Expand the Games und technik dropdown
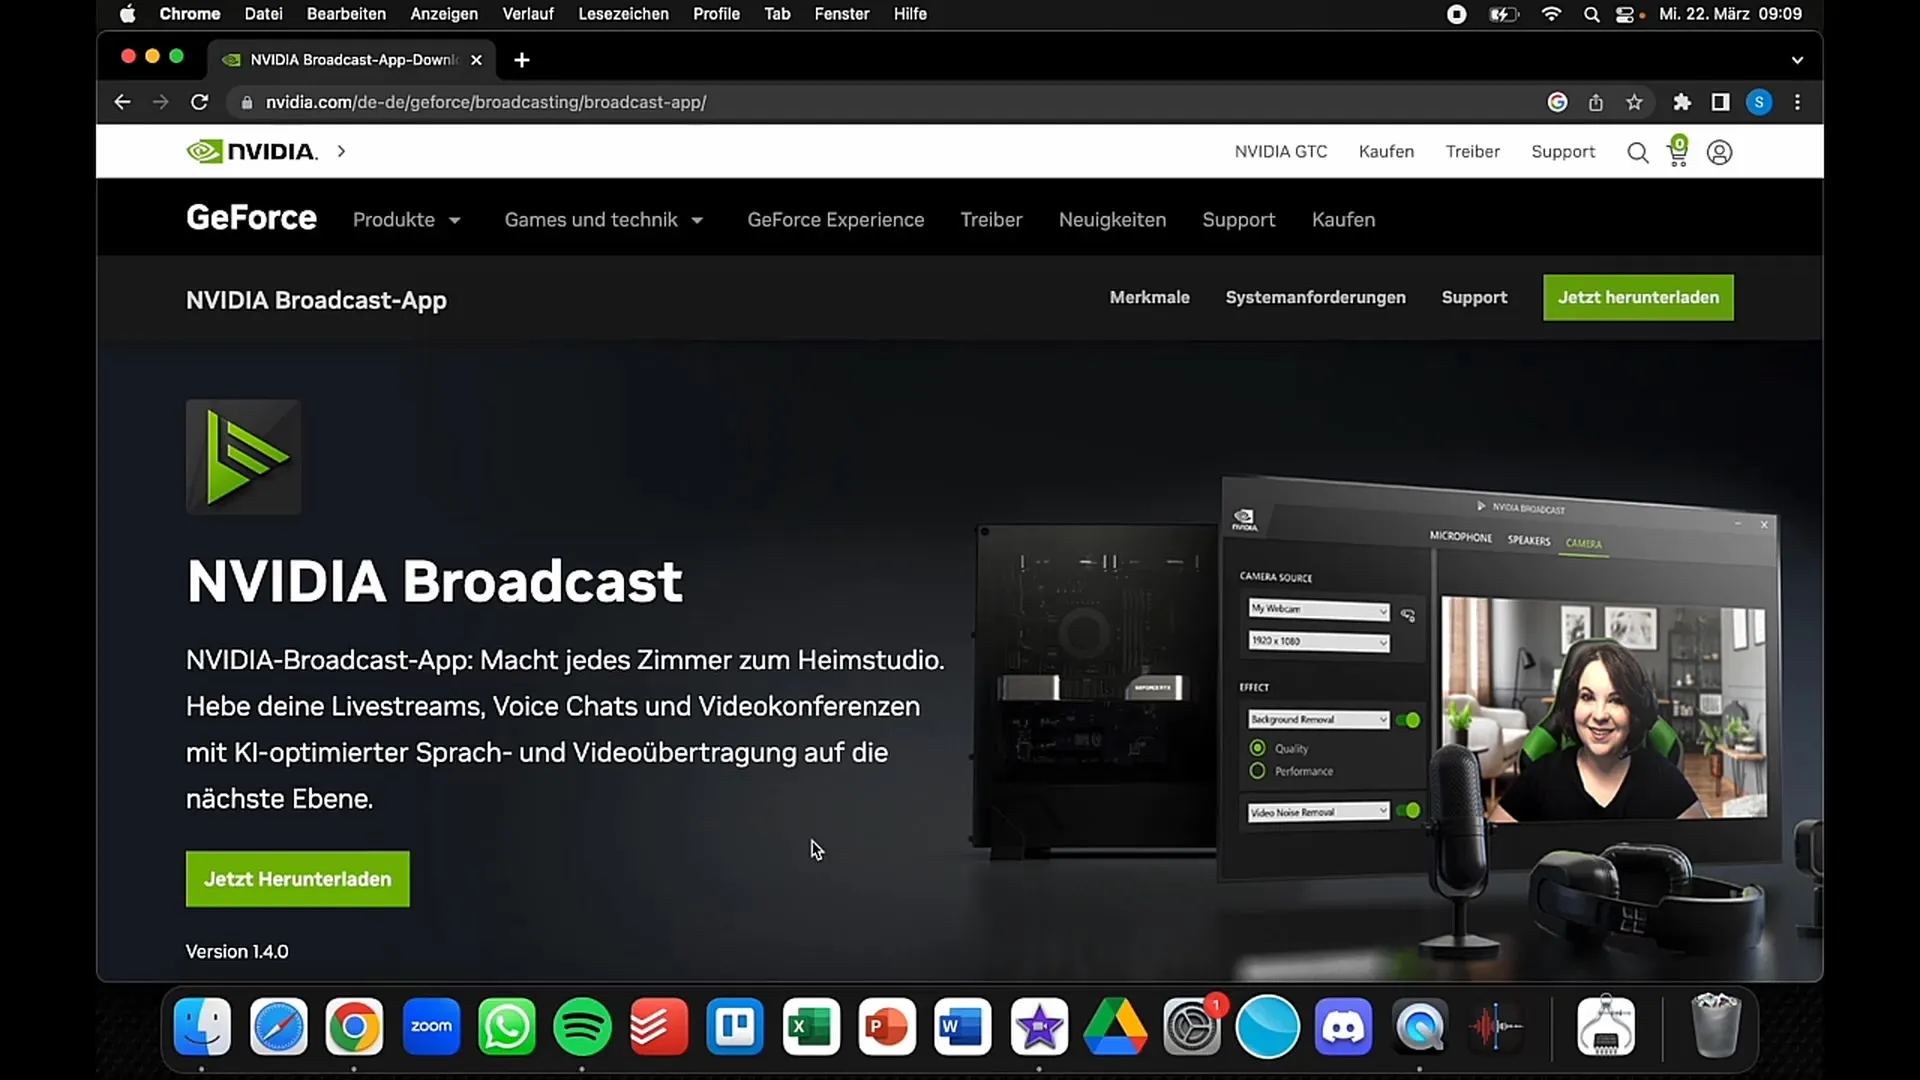This screenshot has width=1920, height=1080. (x=604, y=220)
